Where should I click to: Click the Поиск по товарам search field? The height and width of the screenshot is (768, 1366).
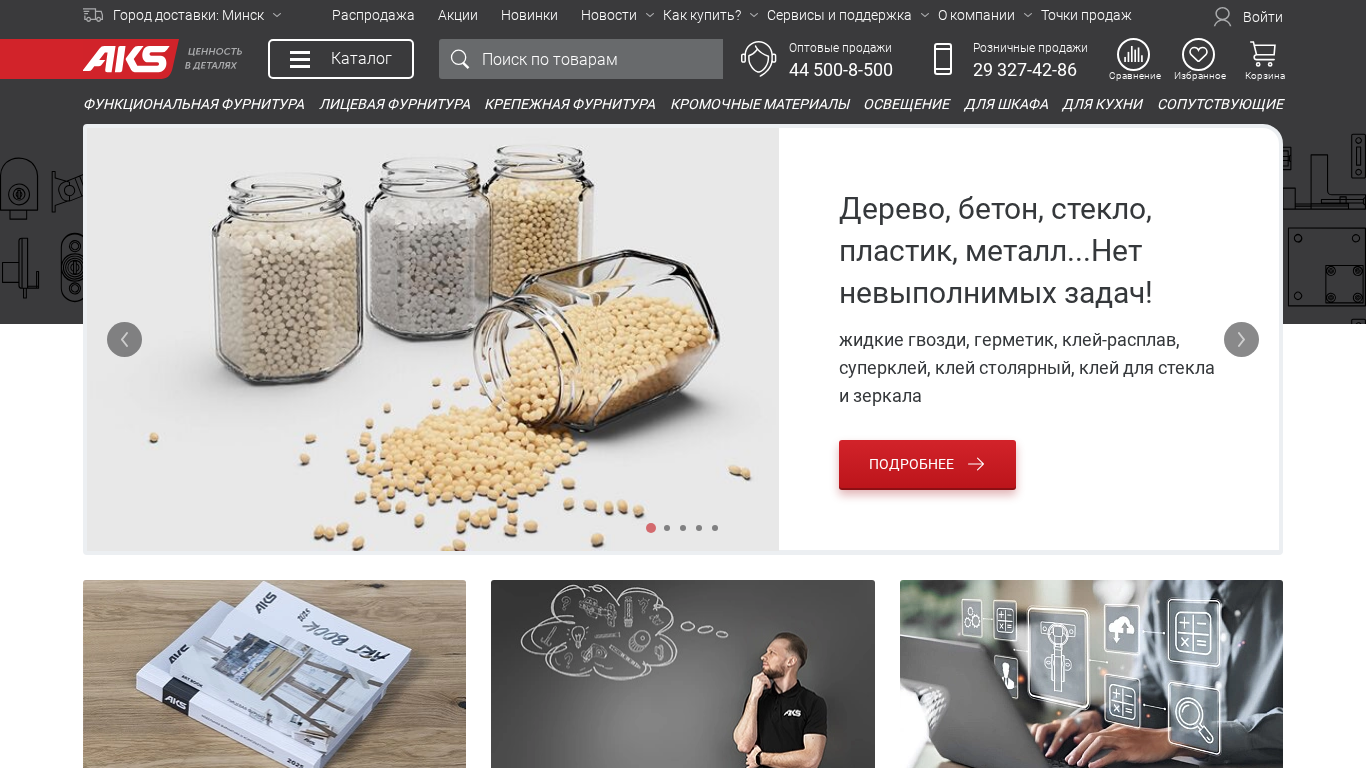[581, 59]
